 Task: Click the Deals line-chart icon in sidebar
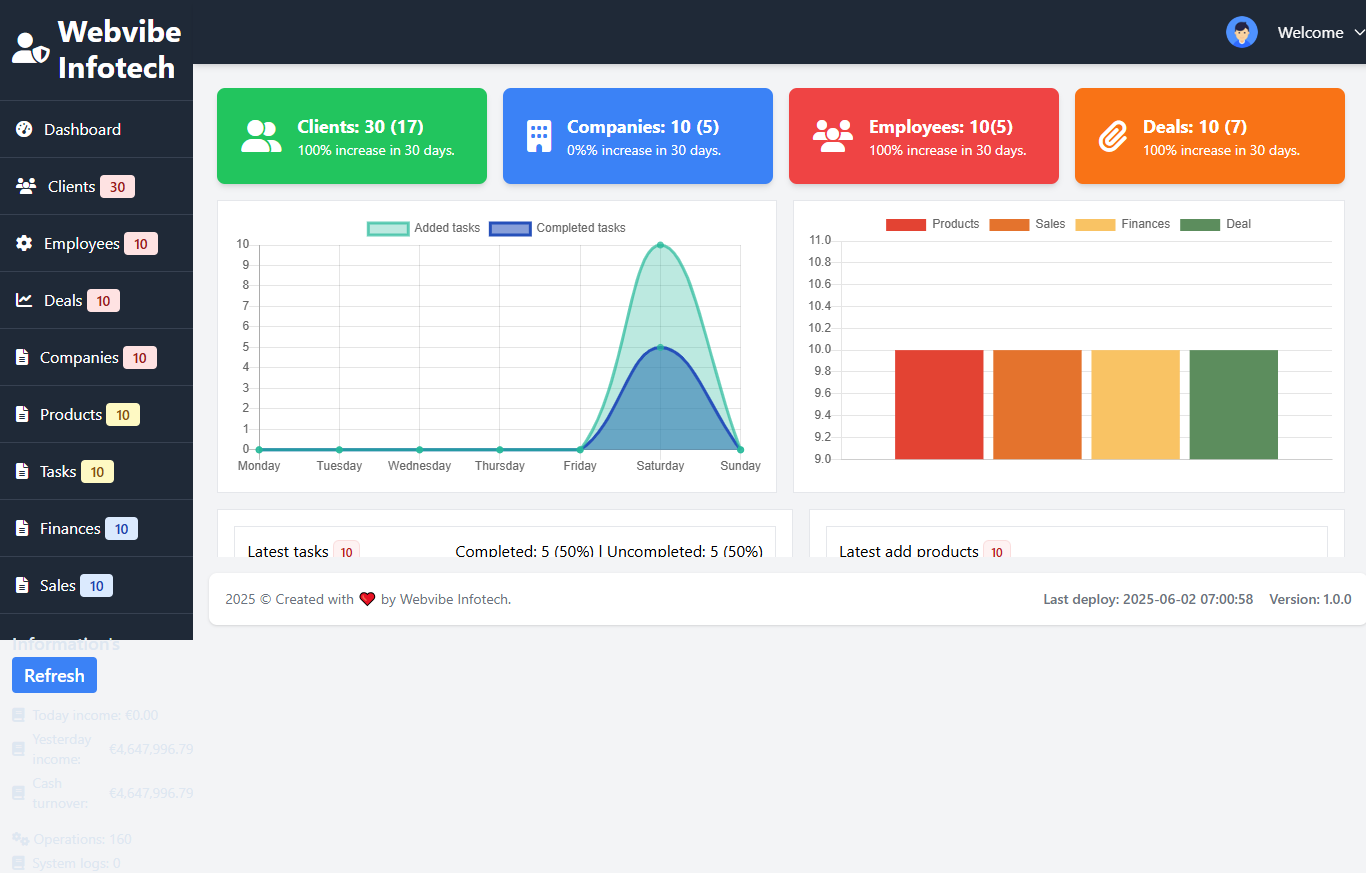24,300
